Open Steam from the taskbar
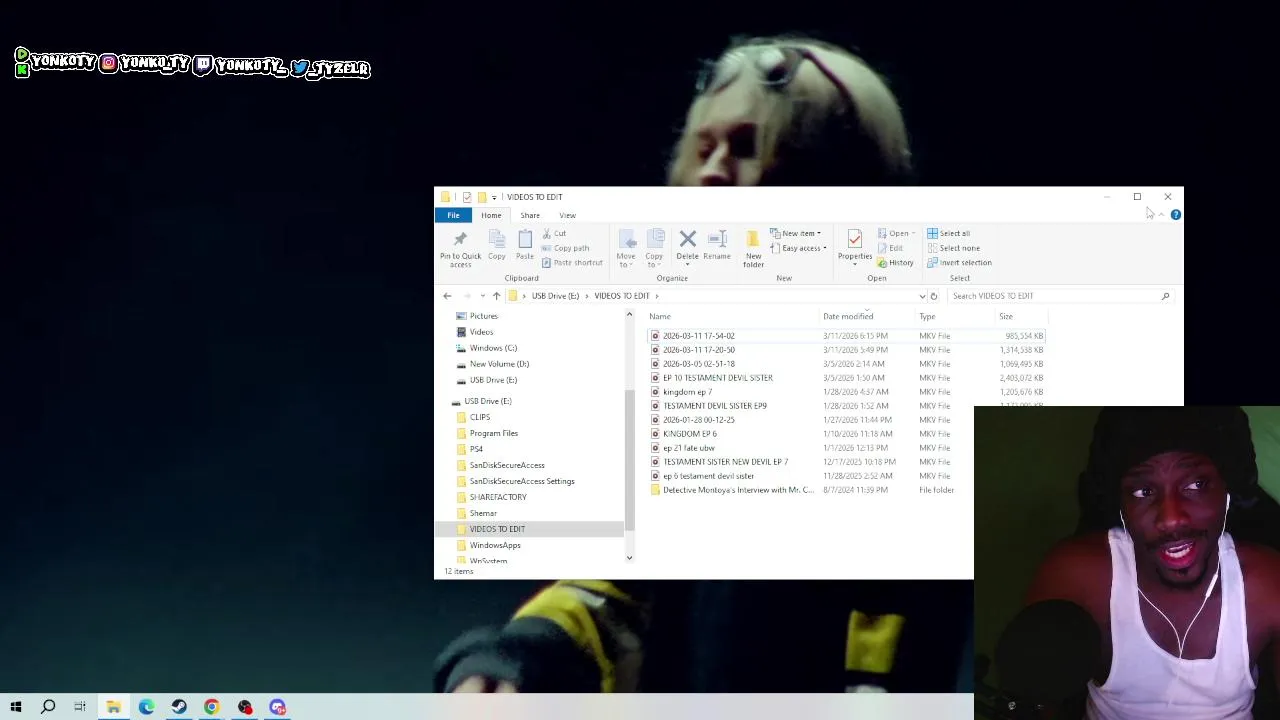 (179, 707)
